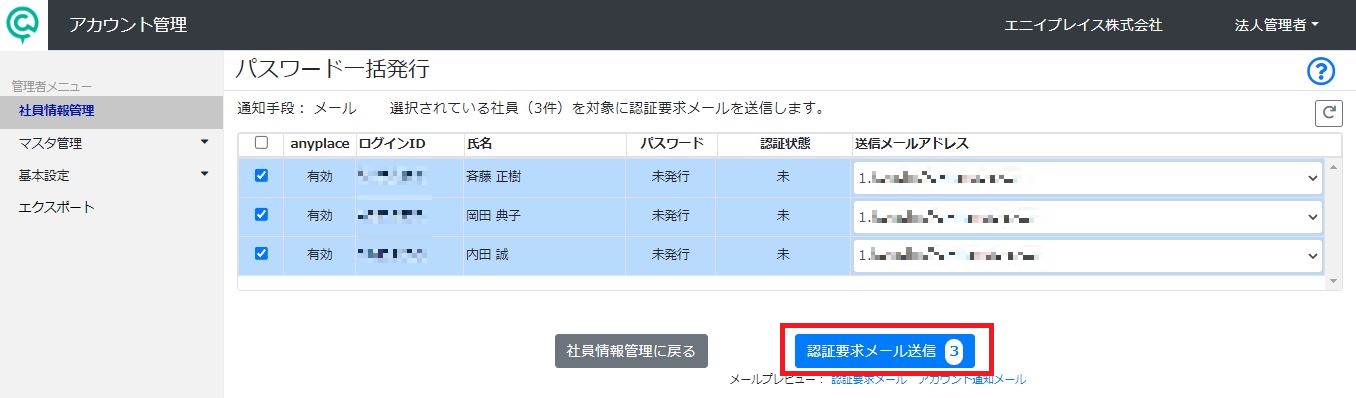
Task: Click 社員情報管理に戻る button
Action: pos(631,351)
